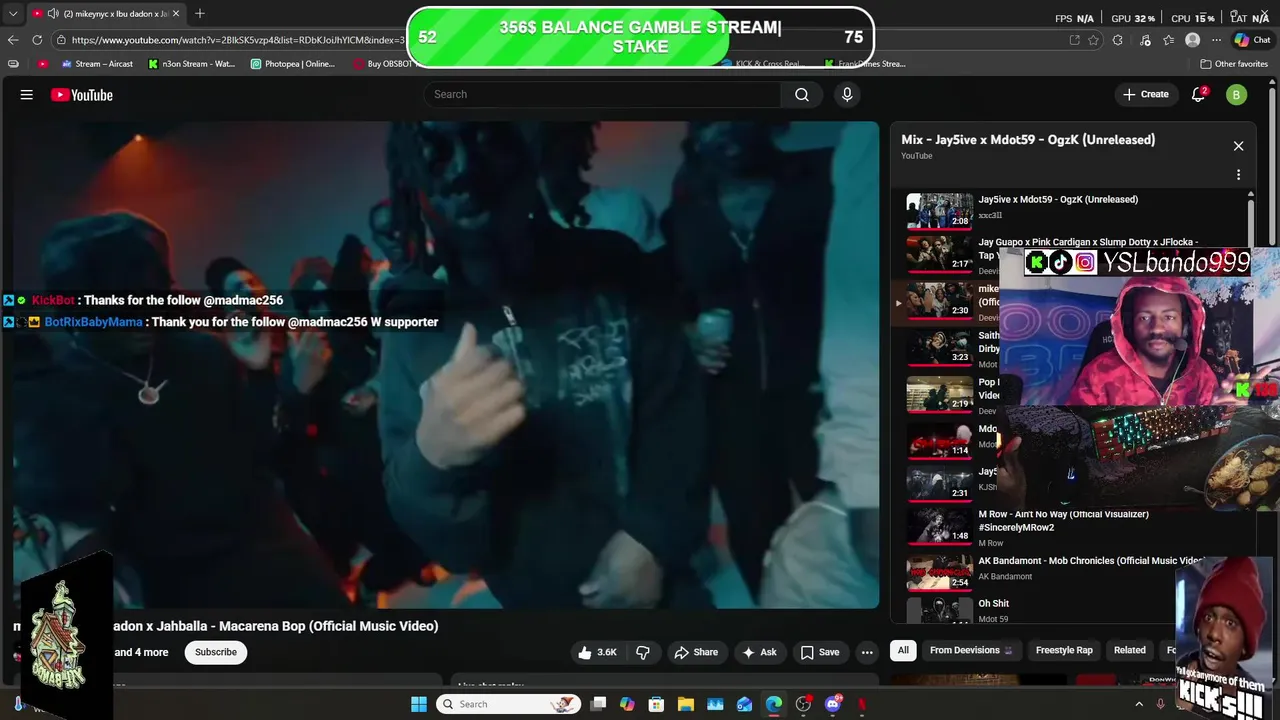Screen dimensions: 1280x720
Task: Open Task View on taskbar
Action: [598, 704]
